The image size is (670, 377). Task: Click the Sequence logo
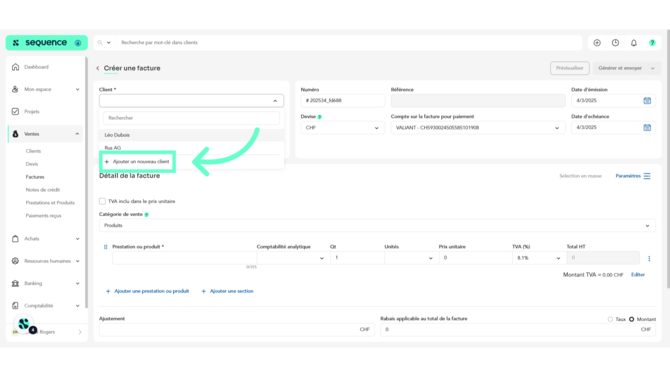pyautogui.click(x=46, y=43)
